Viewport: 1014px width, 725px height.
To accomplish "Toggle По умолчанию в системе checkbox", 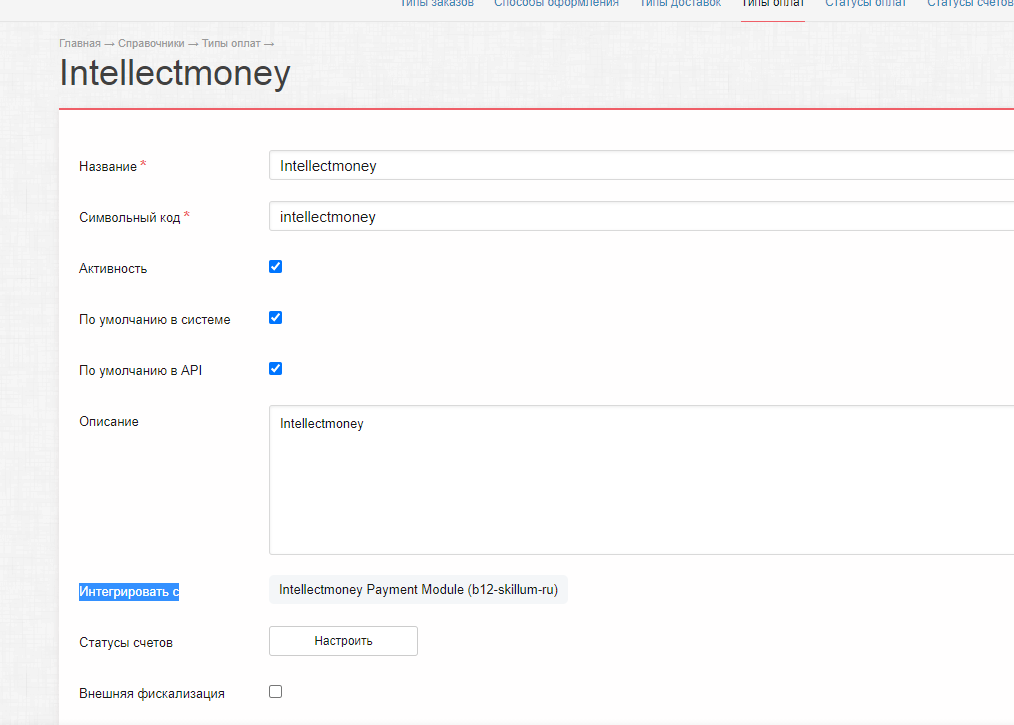I will tap(276, 318).
